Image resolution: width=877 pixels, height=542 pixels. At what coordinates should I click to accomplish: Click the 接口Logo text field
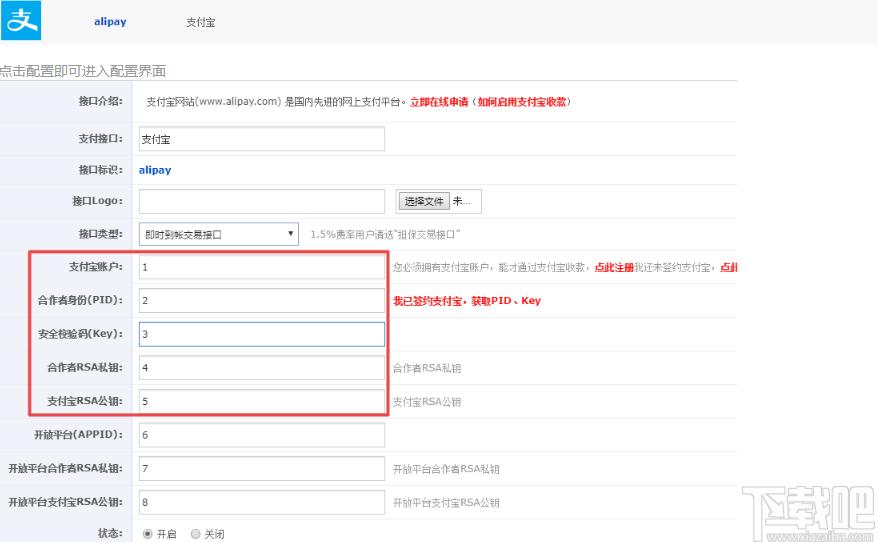(262, 201)
